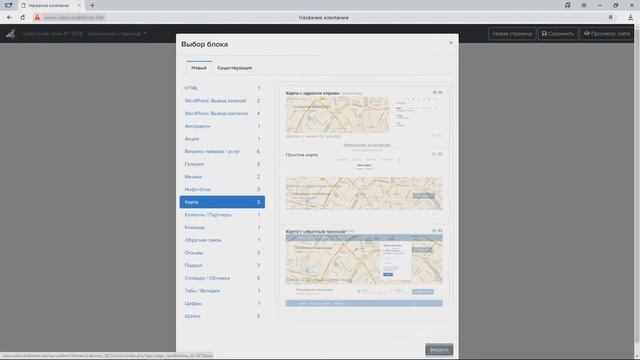Close the Название компании browser tab
Screen dimensions: 640x360
tap(79, 5)
